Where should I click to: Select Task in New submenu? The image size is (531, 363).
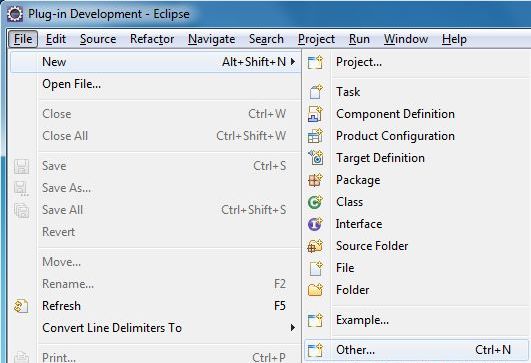click(x=416, y=92)
